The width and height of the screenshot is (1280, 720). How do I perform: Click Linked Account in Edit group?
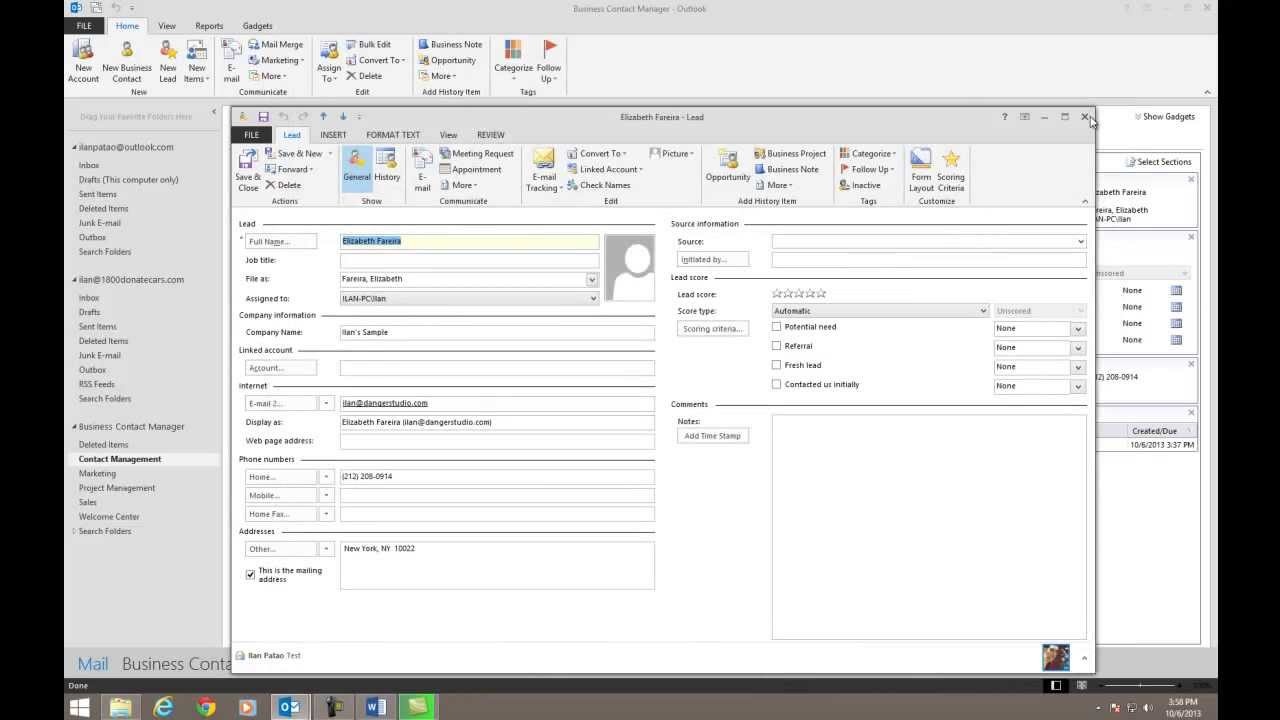604,169
